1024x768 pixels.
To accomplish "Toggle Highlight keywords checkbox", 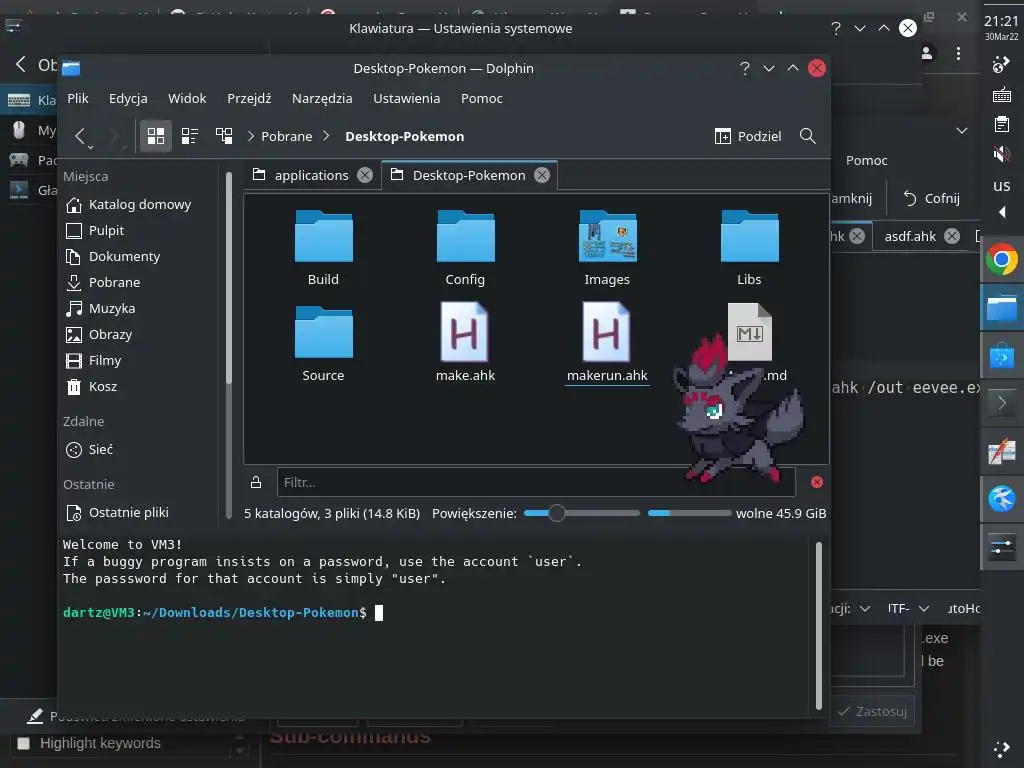I will pyautogui.click(x=24, y=743).
